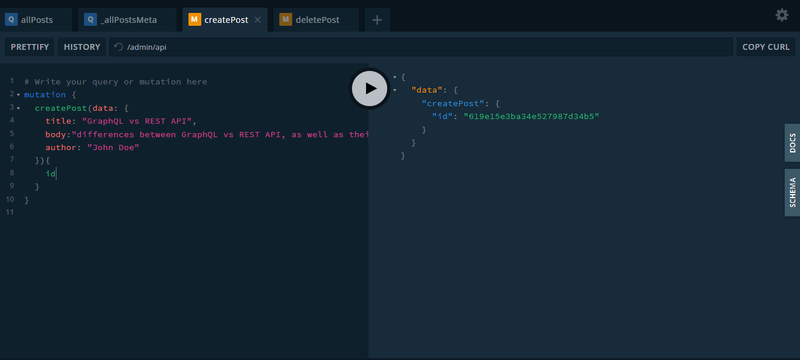This screenshot has height=360, width=800.
Task: Collapse the "data" node in response
Action: point(394,90)
